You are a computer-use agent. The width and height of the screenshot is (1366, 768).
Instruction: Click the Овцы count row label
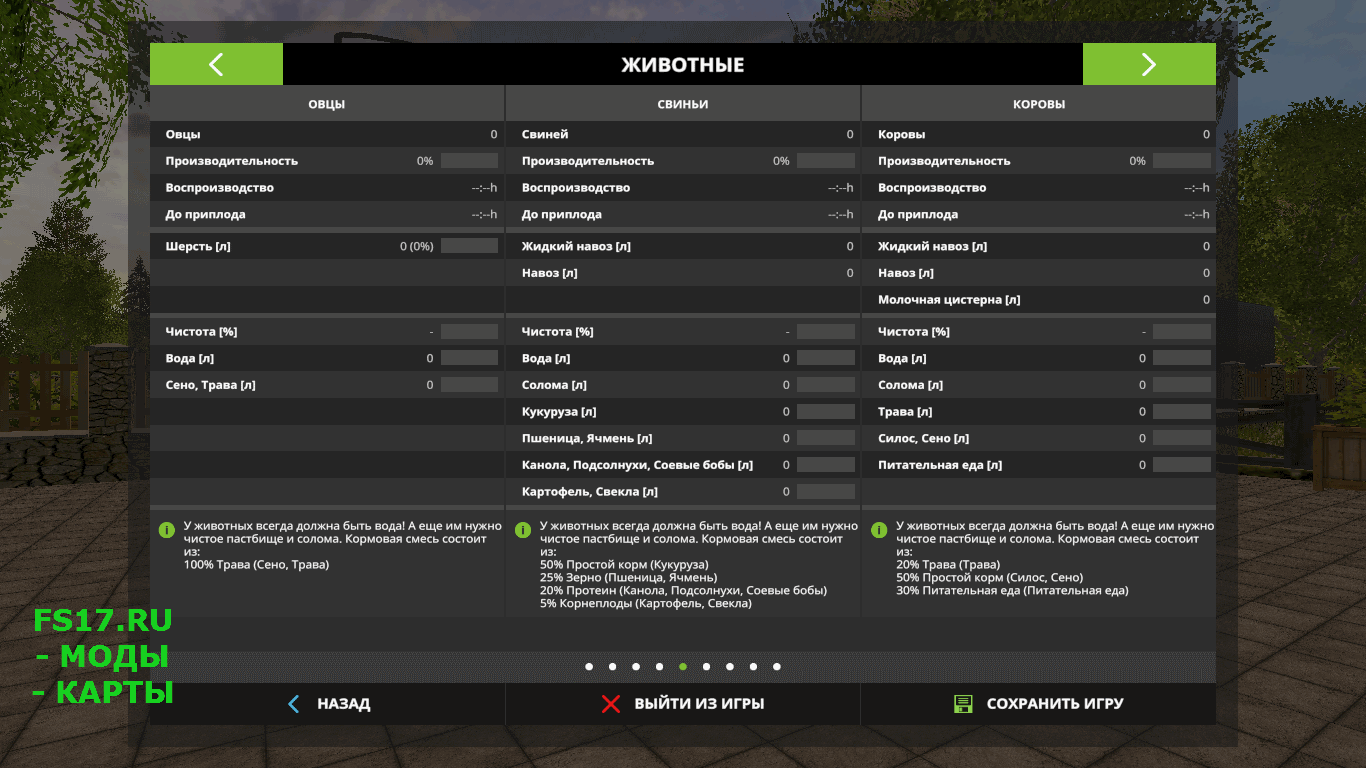183,134
